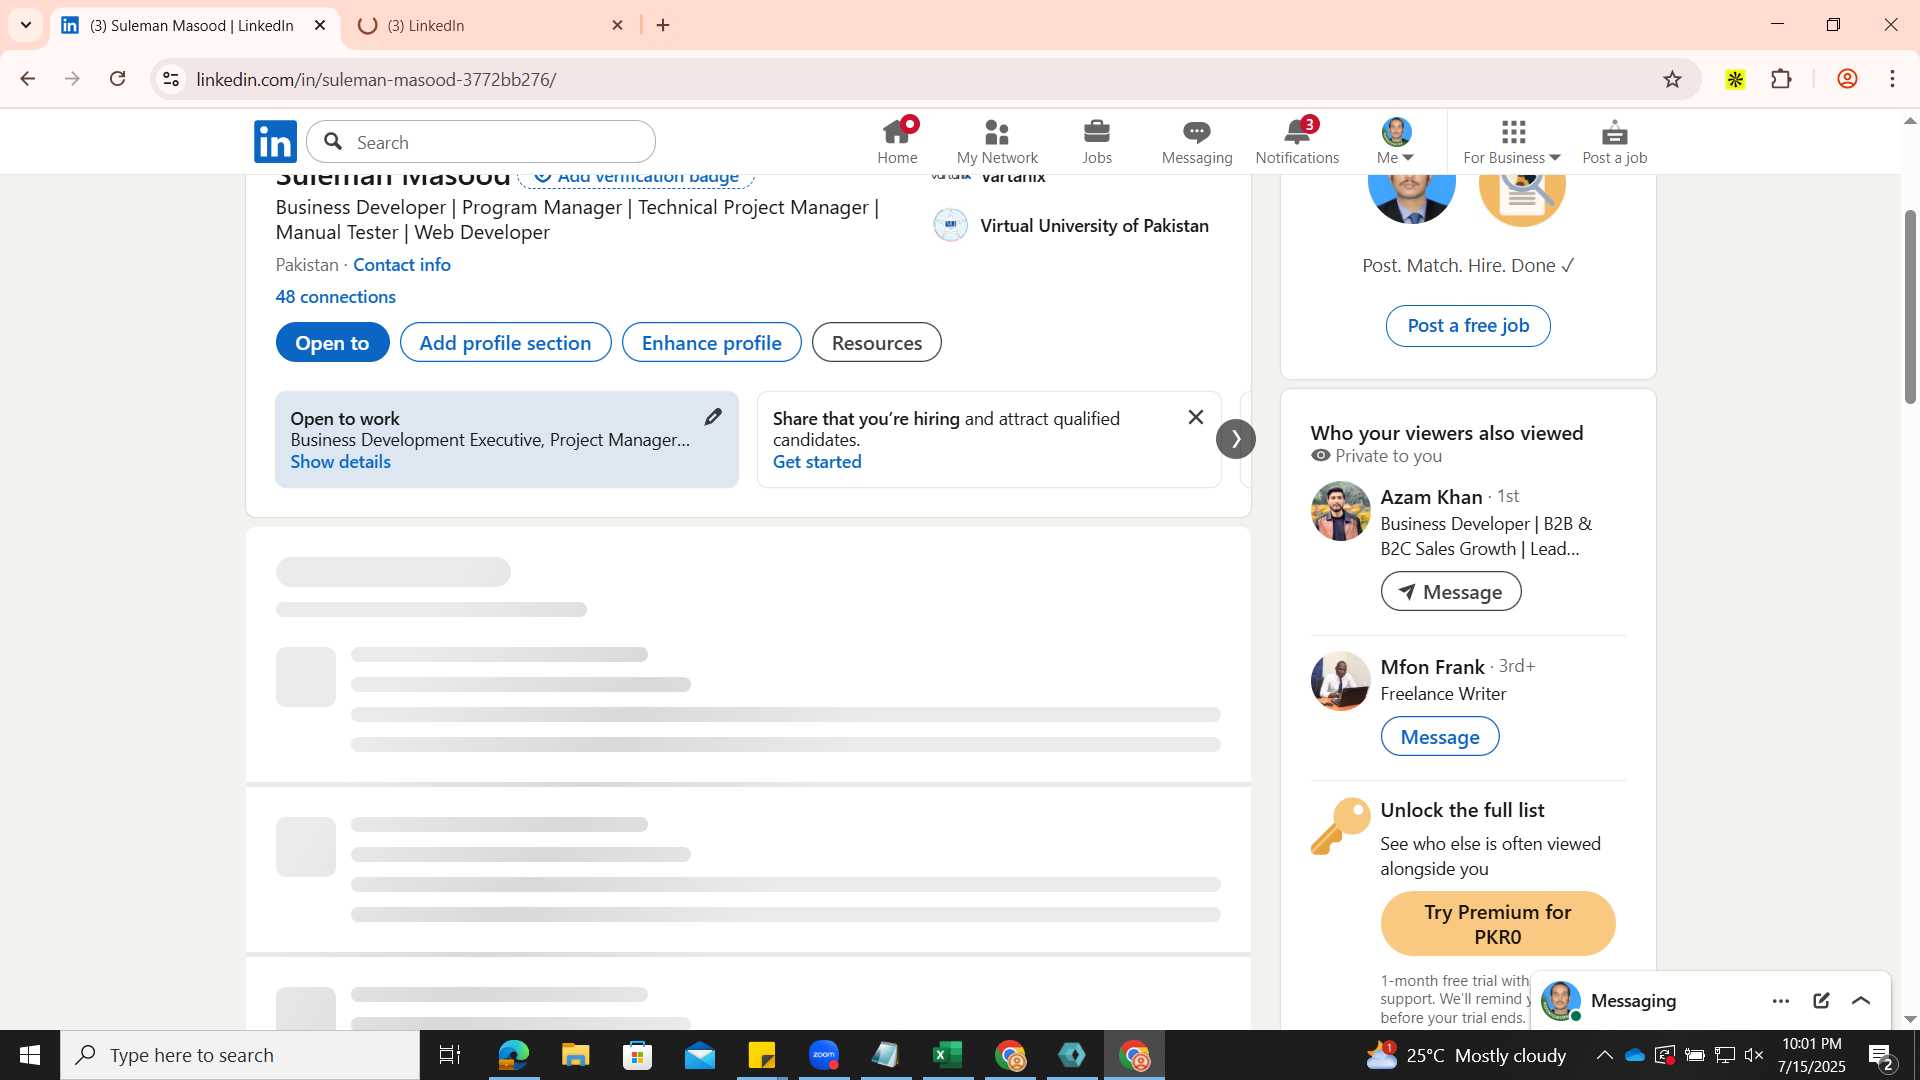Image resolution: width=1920 pixels, height=1080 pixels.
Task: Click the Open to button
Action: [332, 343]
